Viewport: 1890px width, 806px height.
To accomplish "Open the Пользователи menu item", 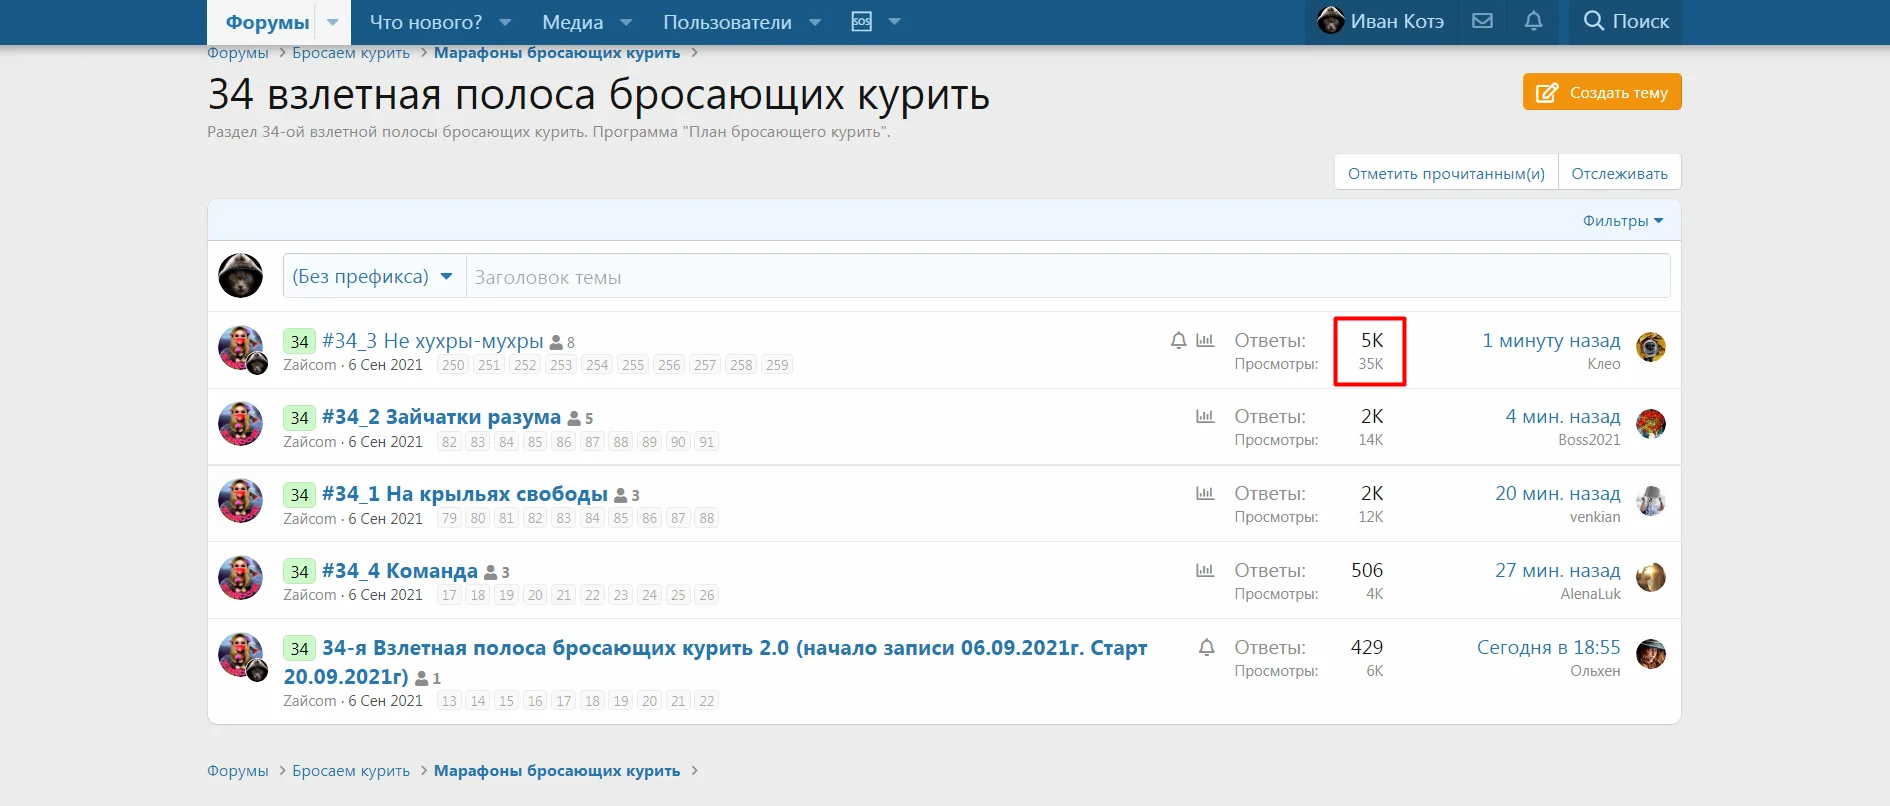I will 727,22.
